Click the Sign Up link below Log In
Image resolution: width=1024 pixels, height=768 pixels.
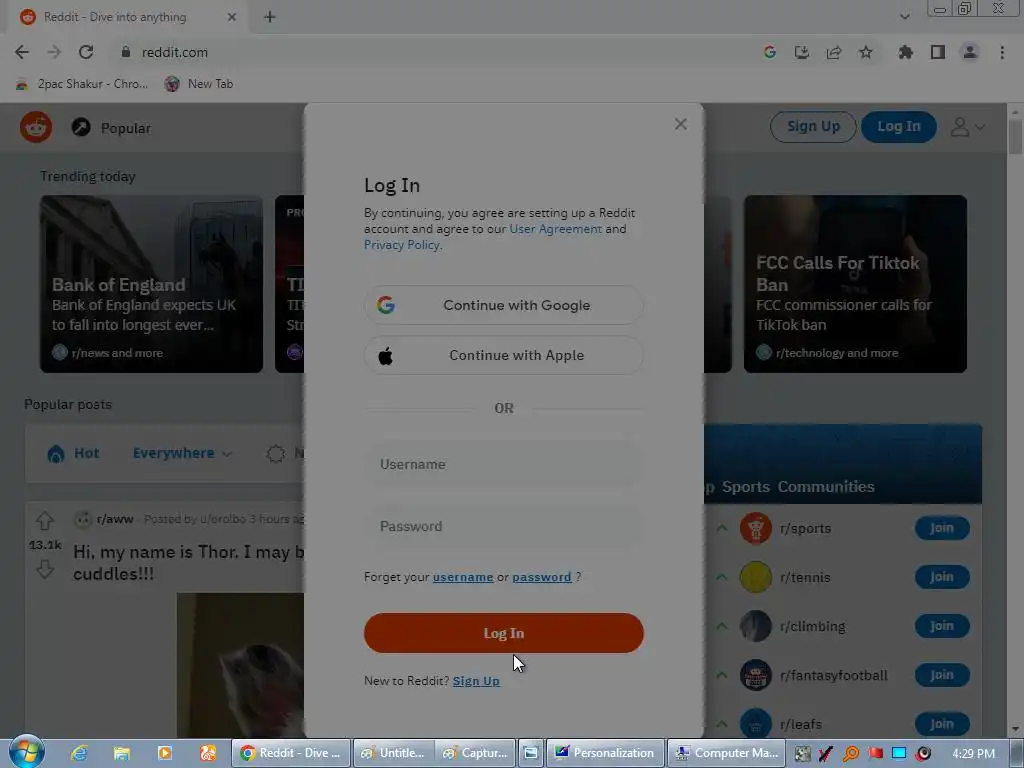point(476,681)
